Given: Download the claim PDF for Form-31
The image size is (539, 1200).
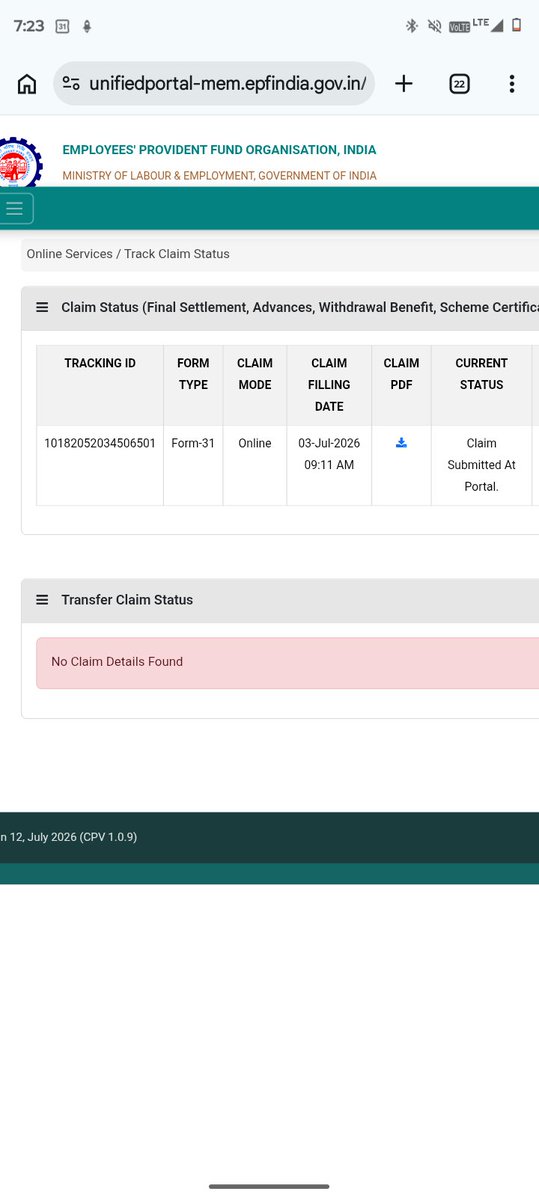Looking at the screenshot, I should pos(401,443).
